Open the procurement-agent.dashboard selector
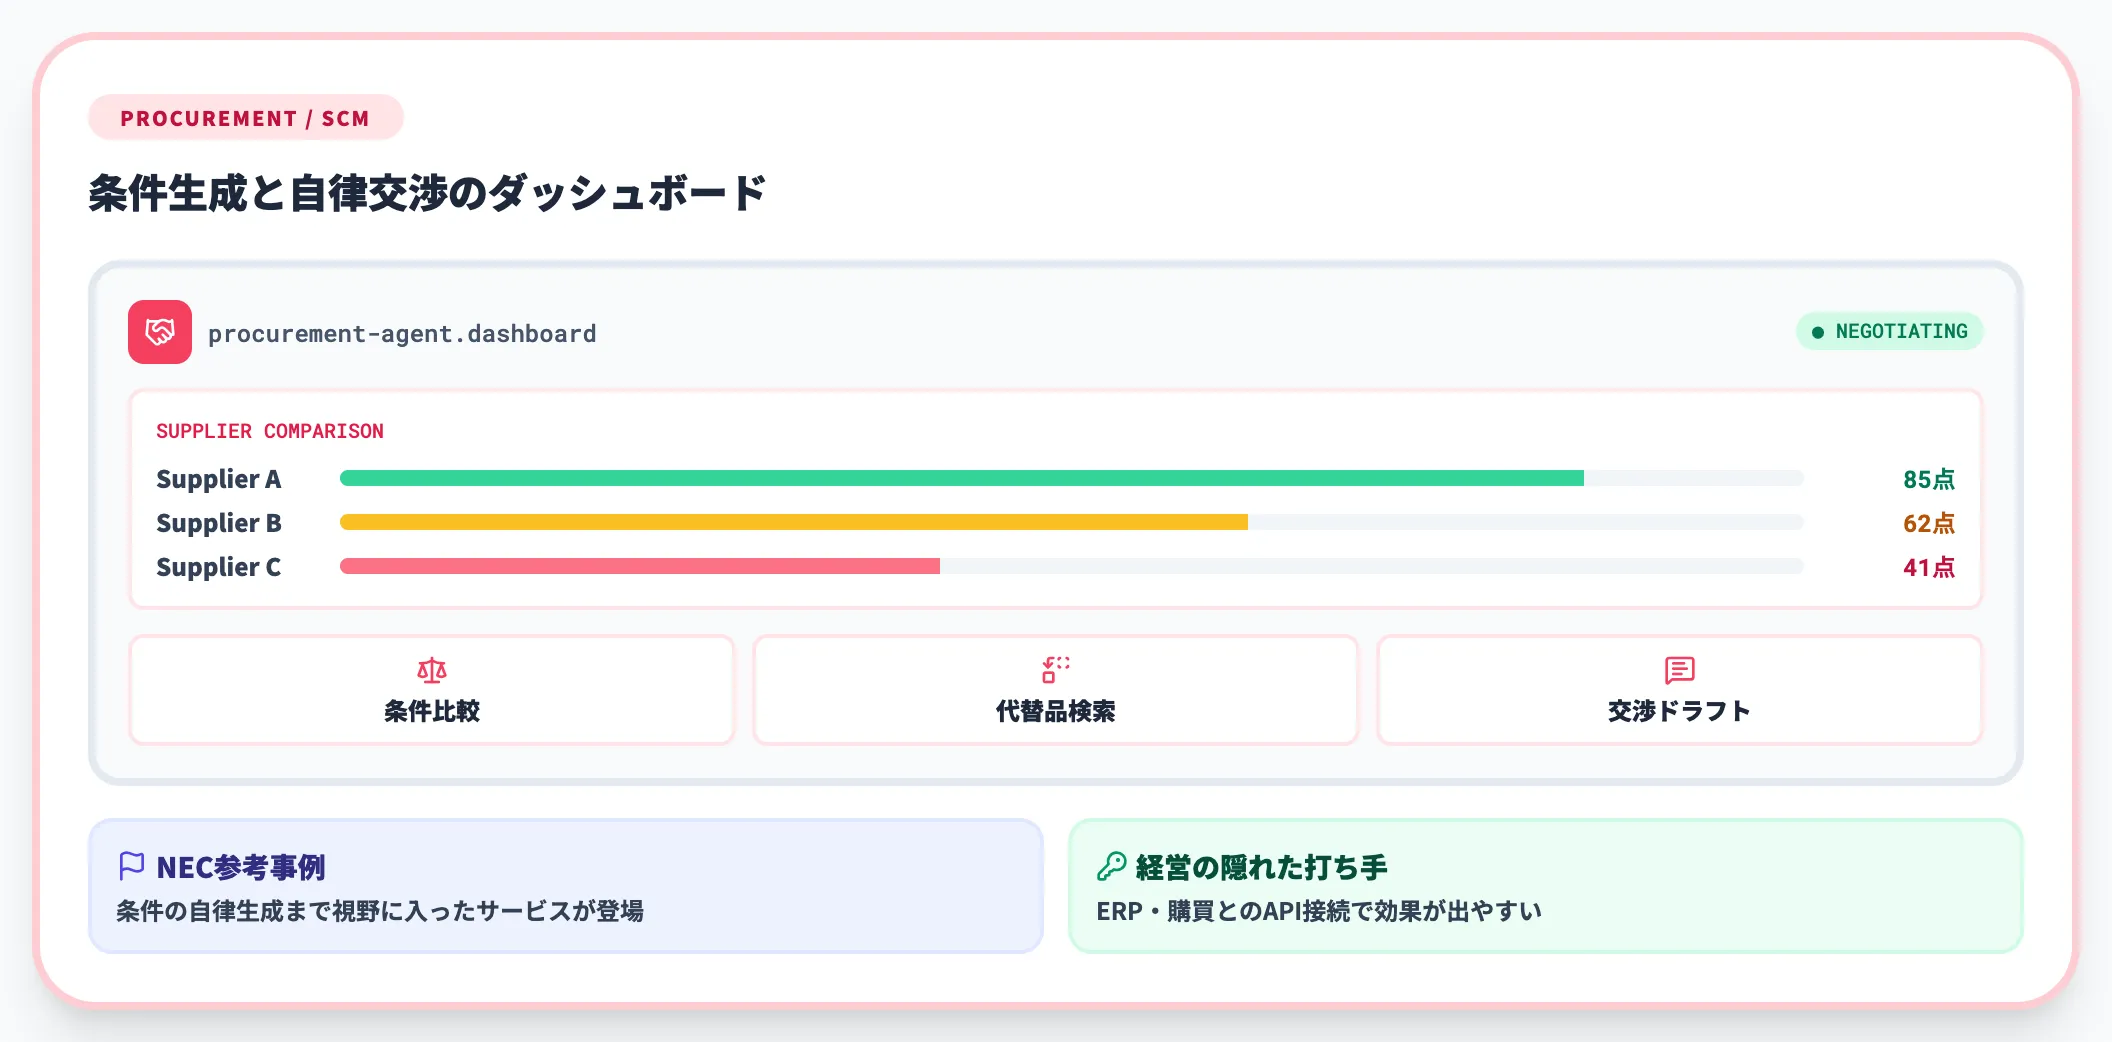Screen dimensions: 2112x1042 click(x=402, y=333)
